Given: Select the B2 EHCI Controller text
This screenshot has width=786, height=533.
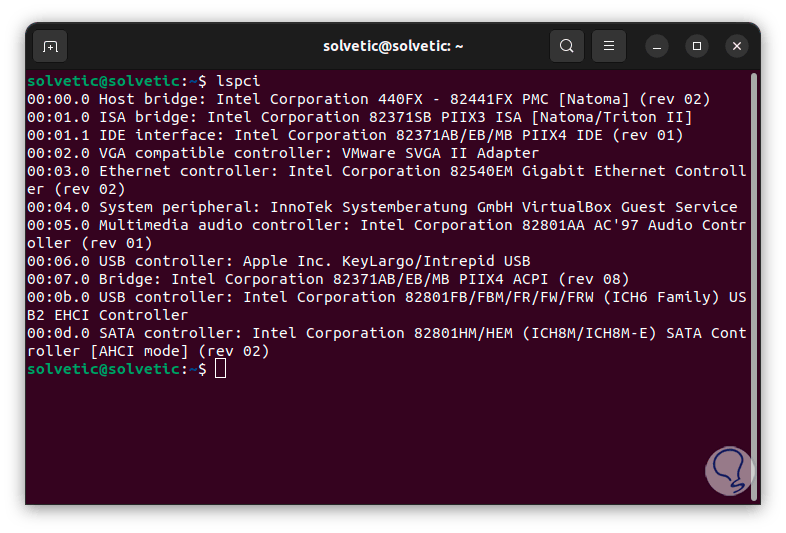Looking at the screenshot, I should 107,315.
